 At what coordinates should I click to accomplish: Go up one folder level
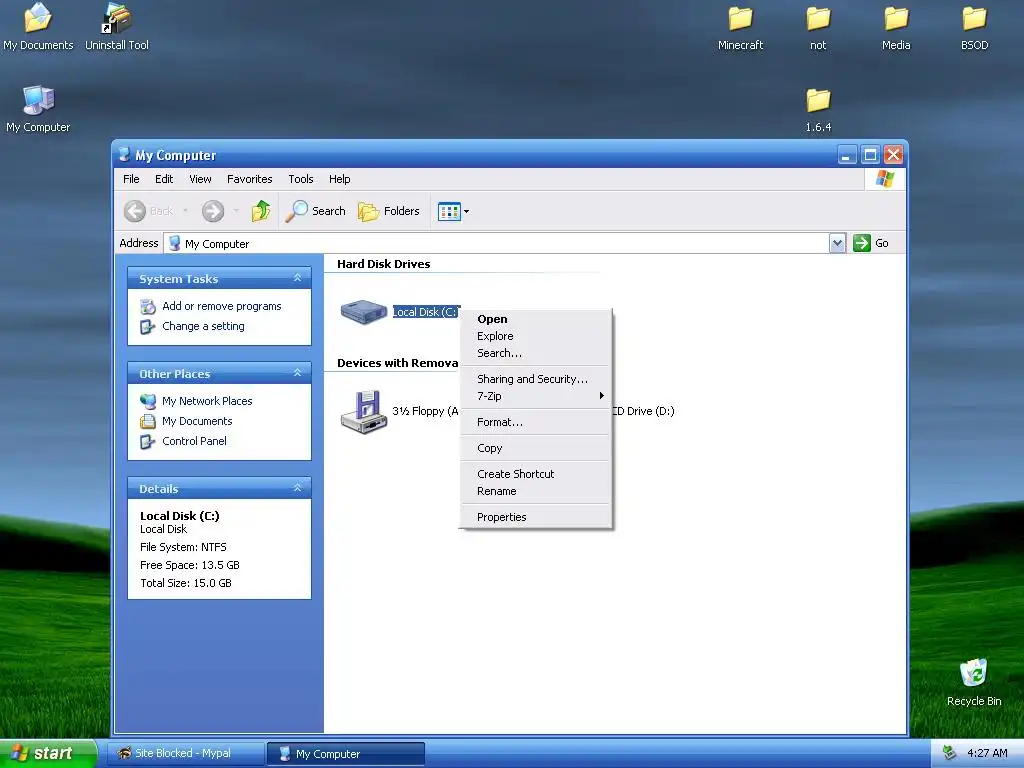pyautogui.click(x=261, y=211)
